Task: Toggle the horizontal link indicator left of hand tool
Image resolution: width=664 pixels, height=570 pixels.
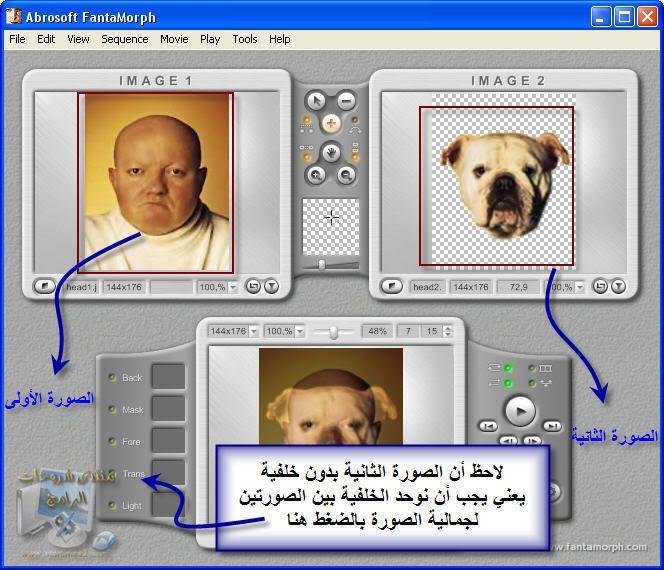Action: point(307,157)
